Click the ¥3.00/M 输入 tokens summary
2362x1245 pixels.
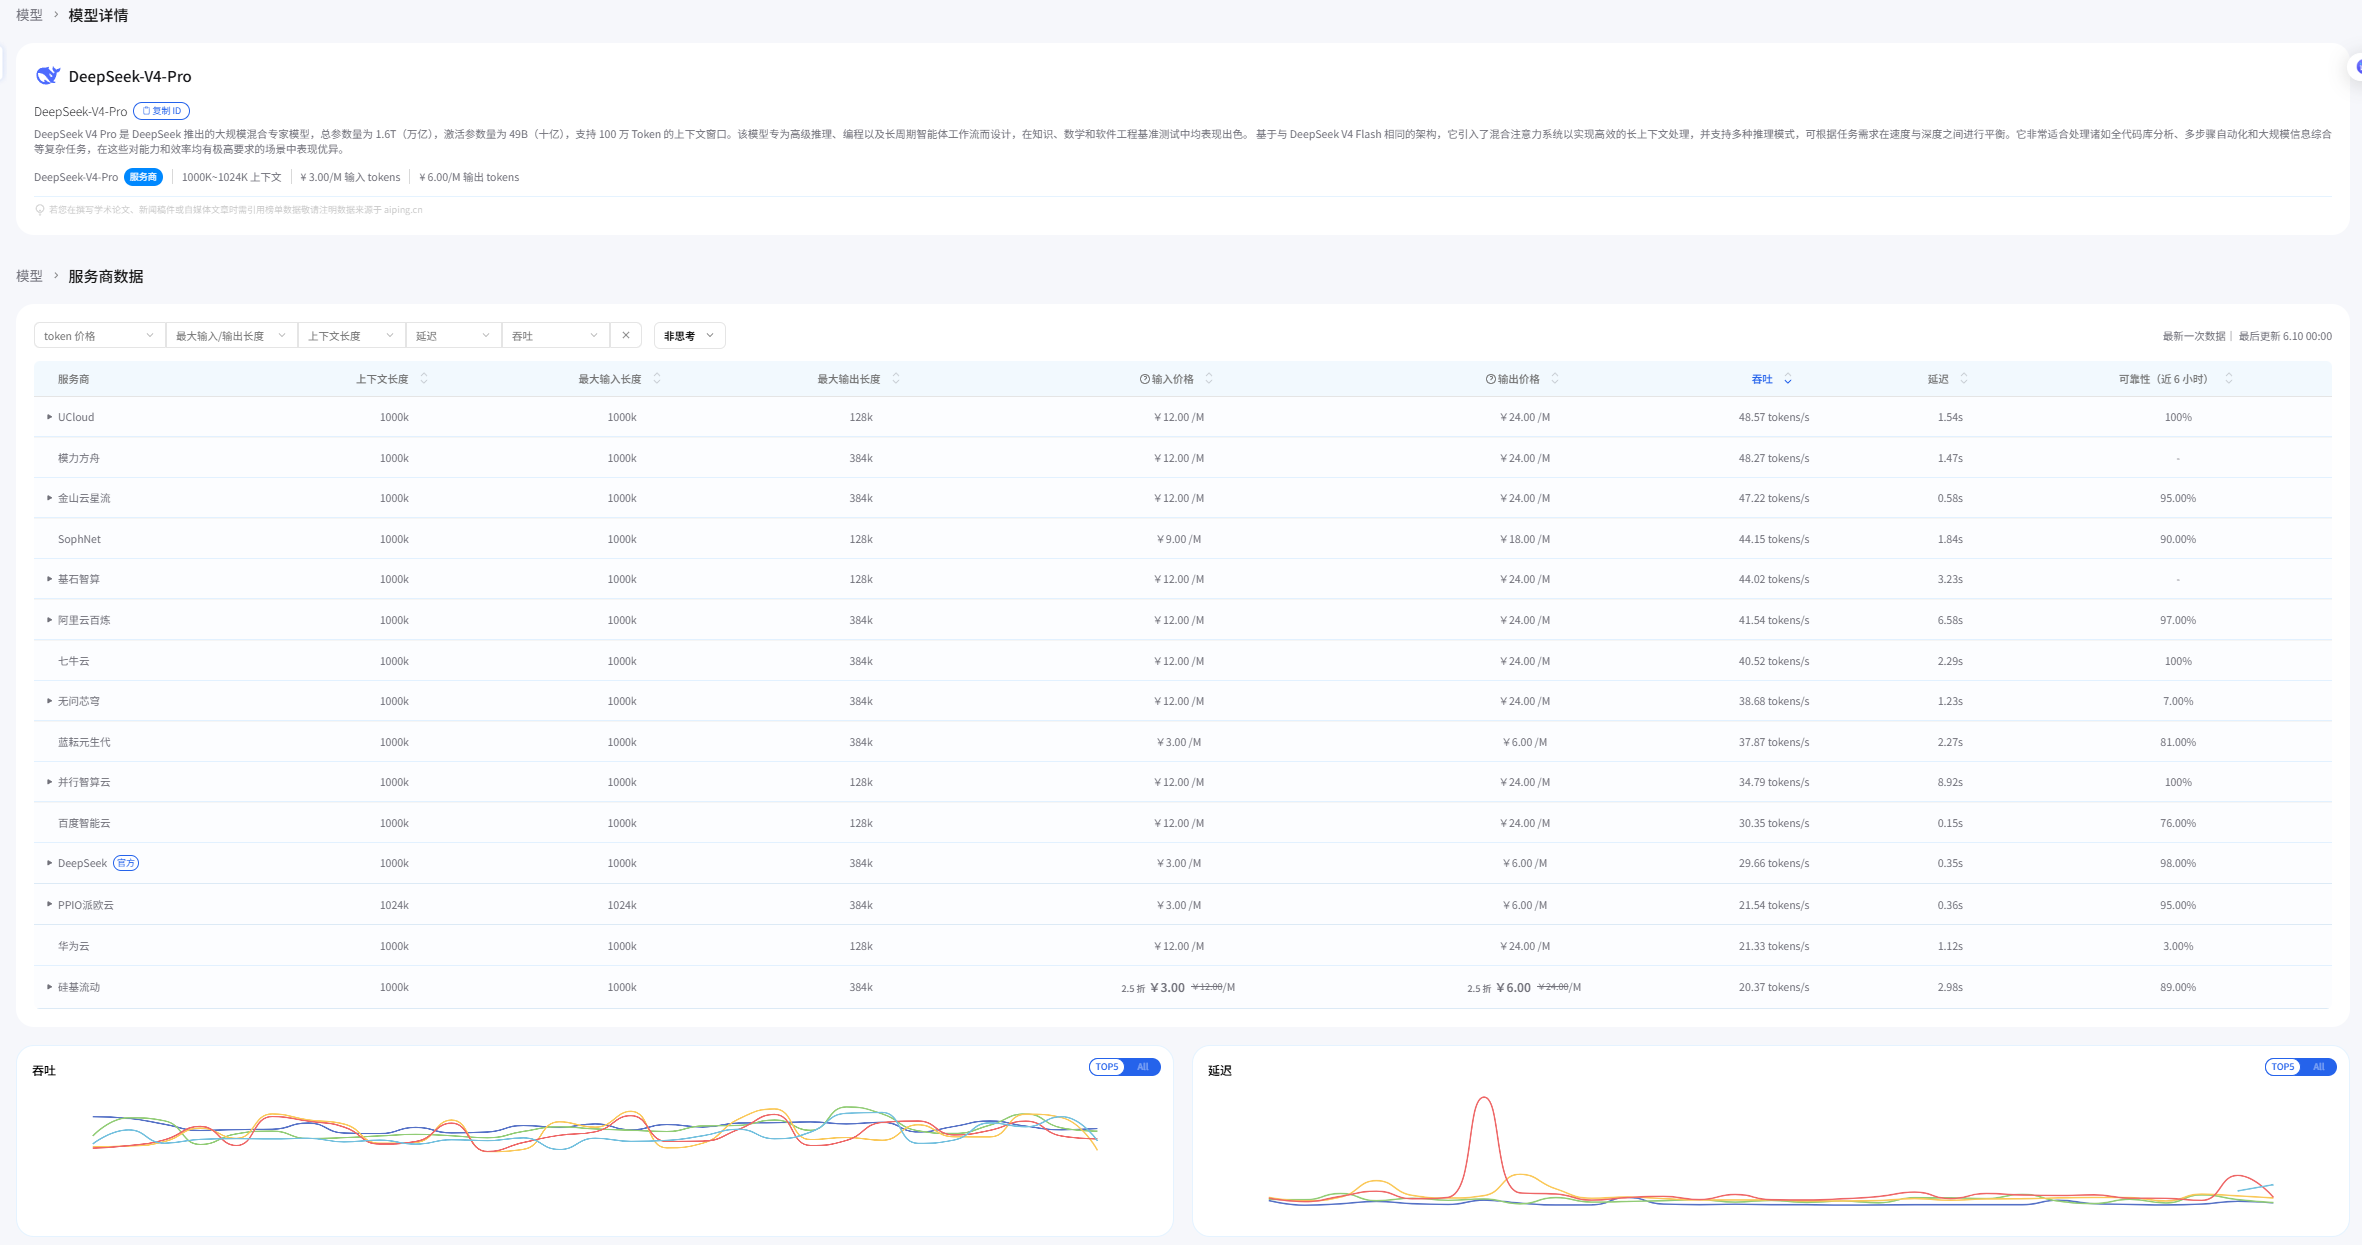coord(350,177)
